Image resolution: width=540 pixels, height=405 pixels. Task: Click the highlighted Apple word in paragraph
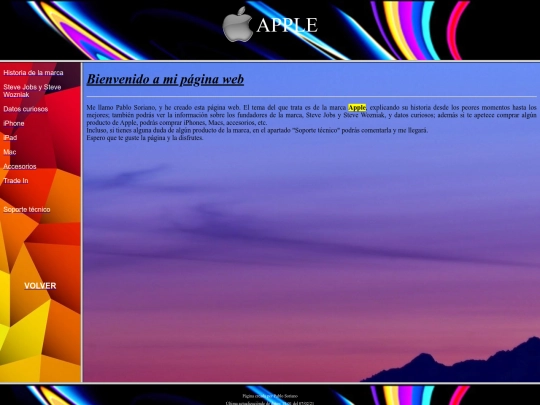pos(357,107)
